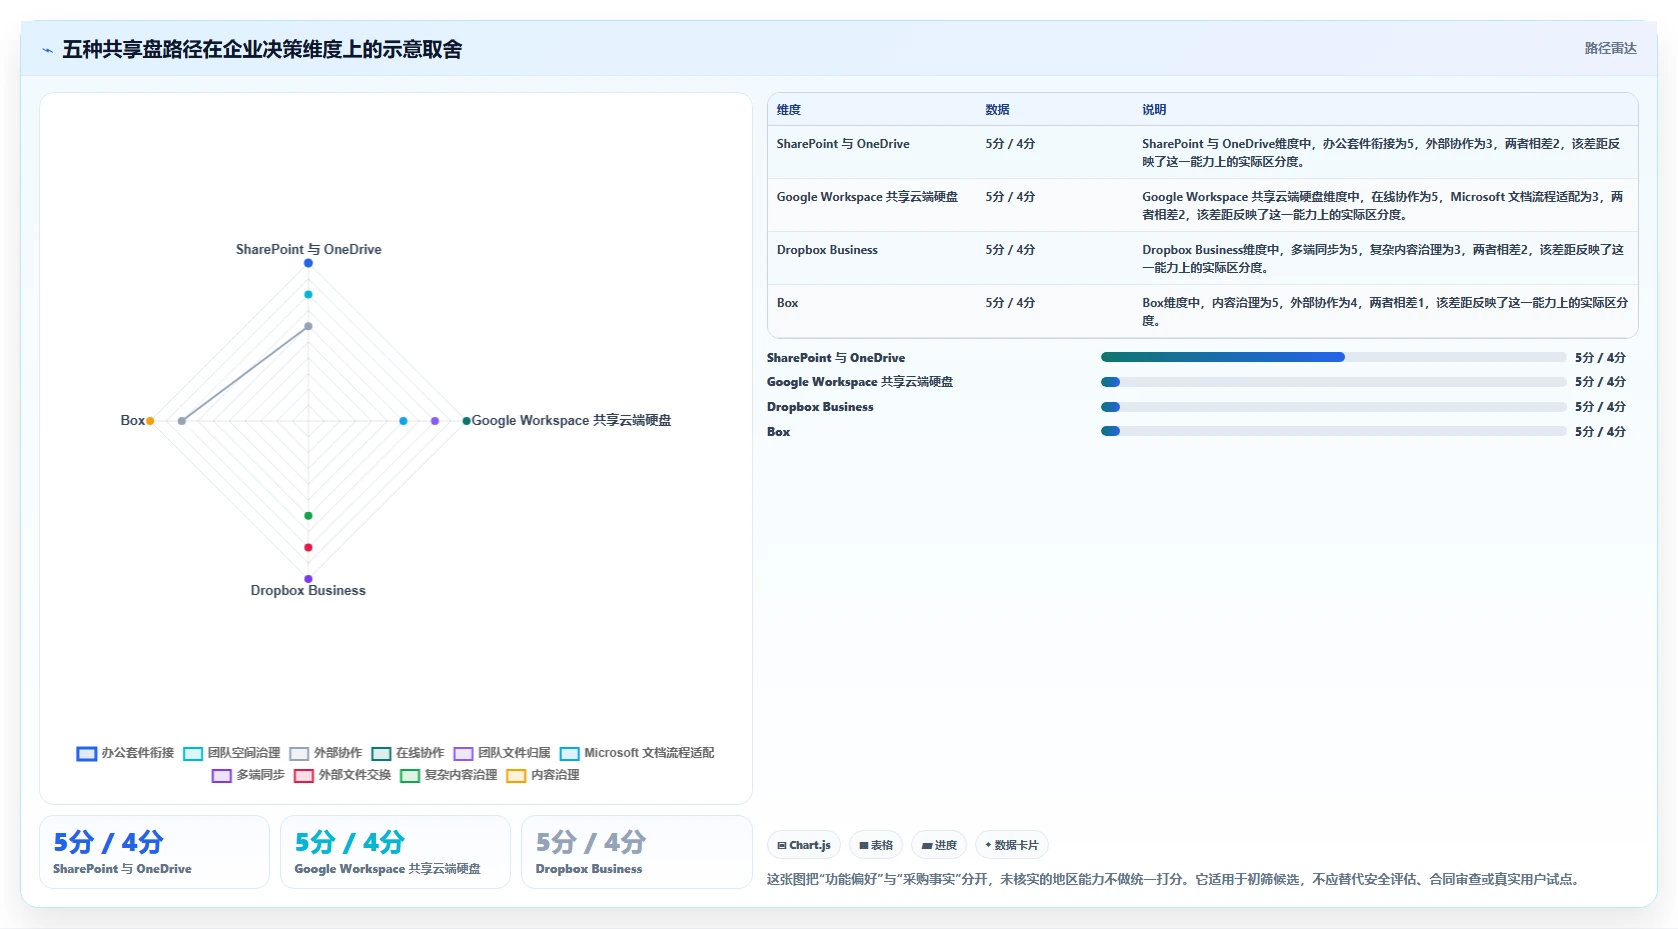Click the 数据 column header
1678x929 pixels.
point(997,110)
